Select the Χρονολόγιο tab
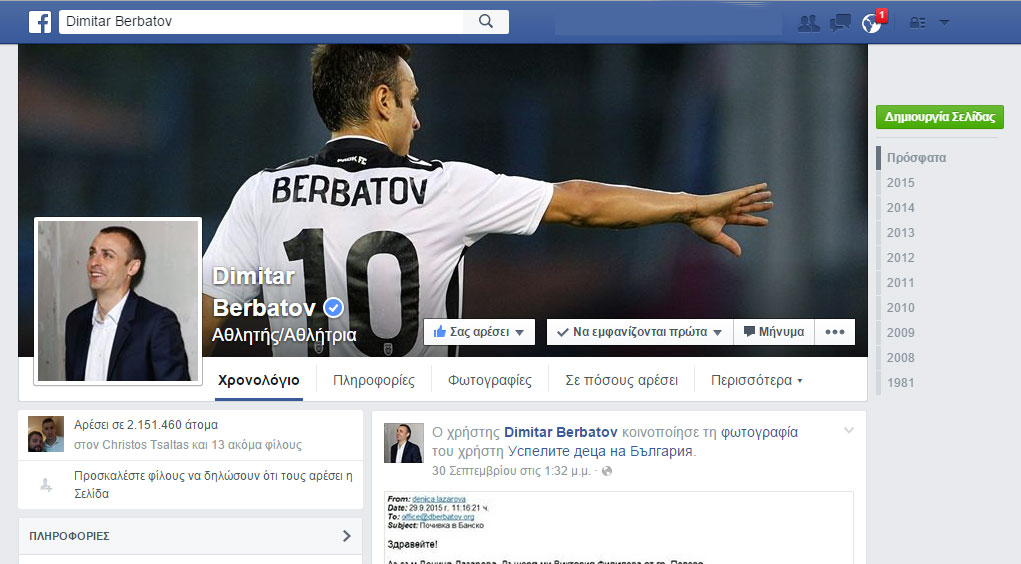The height and width of the screenshot is (564, 1021). 259,380
